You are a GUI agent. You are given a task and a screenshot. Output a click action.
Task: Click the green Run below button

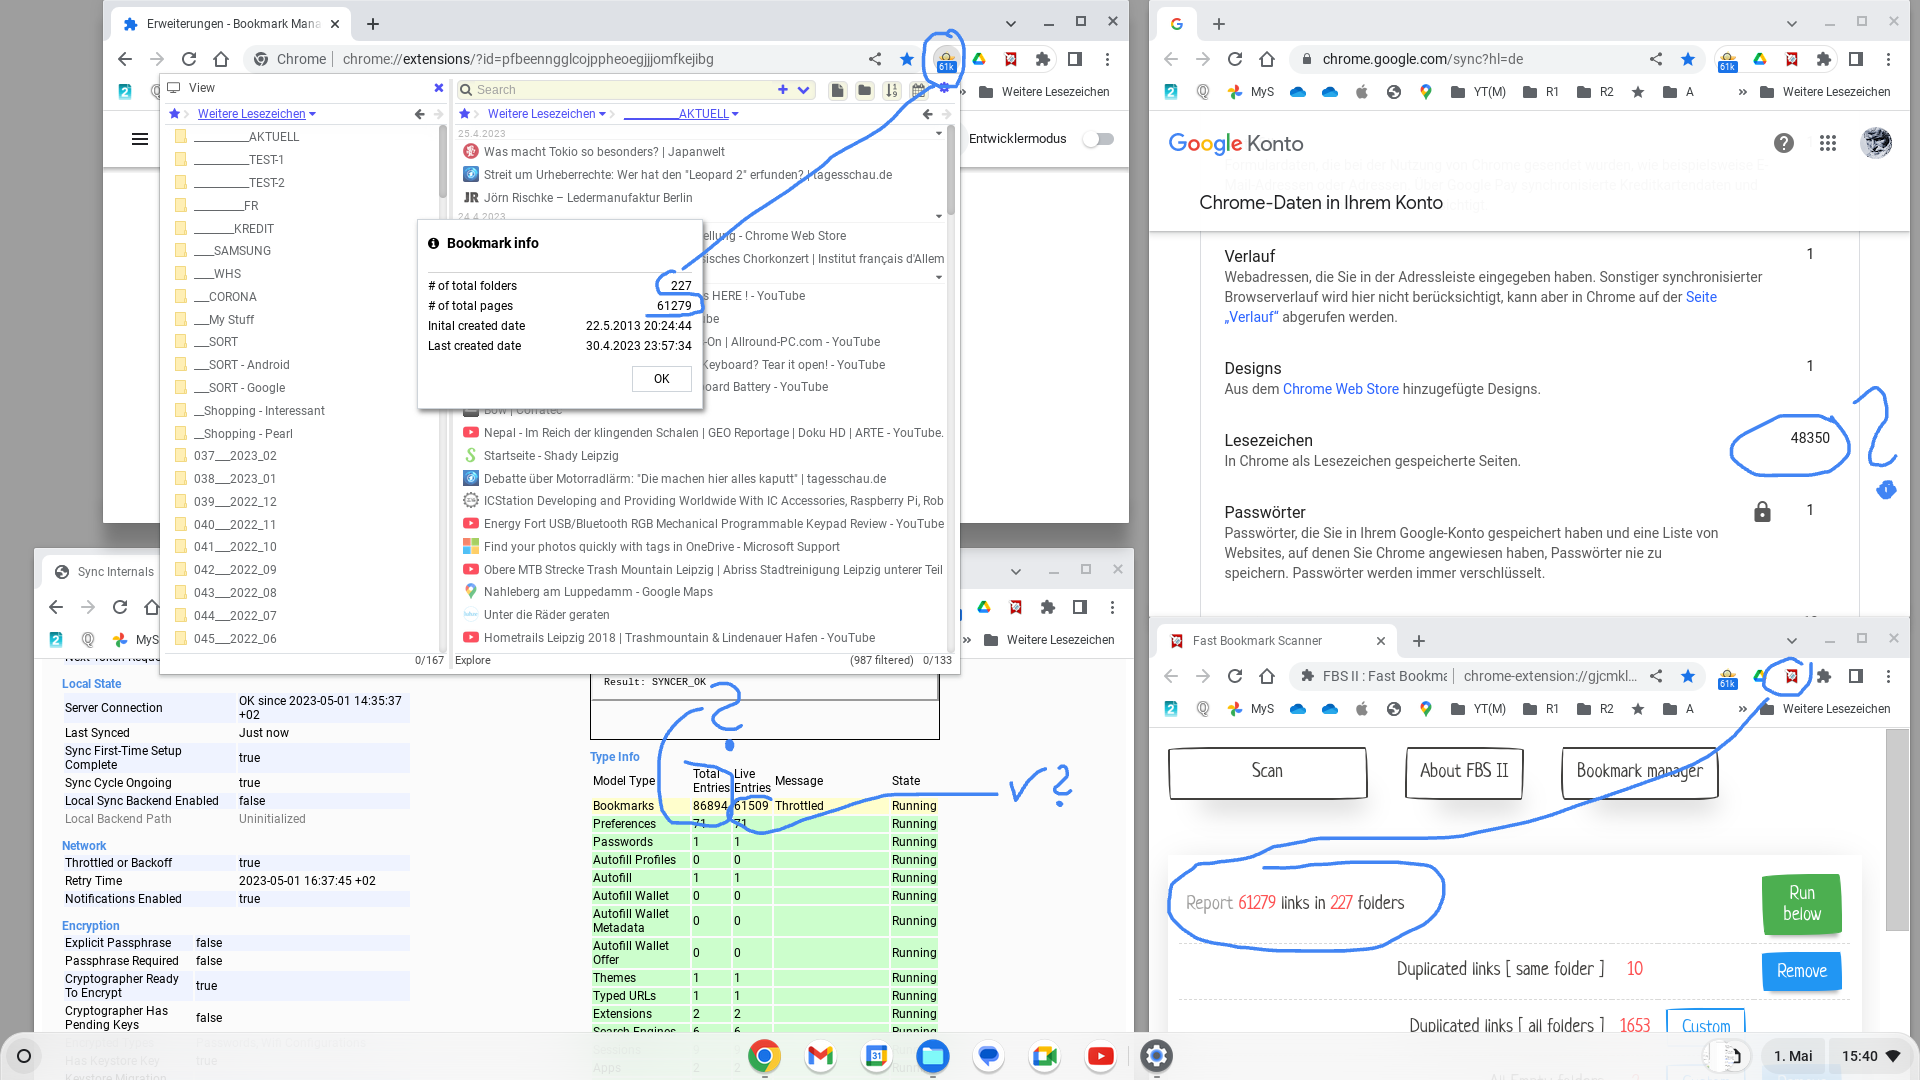1802,903
